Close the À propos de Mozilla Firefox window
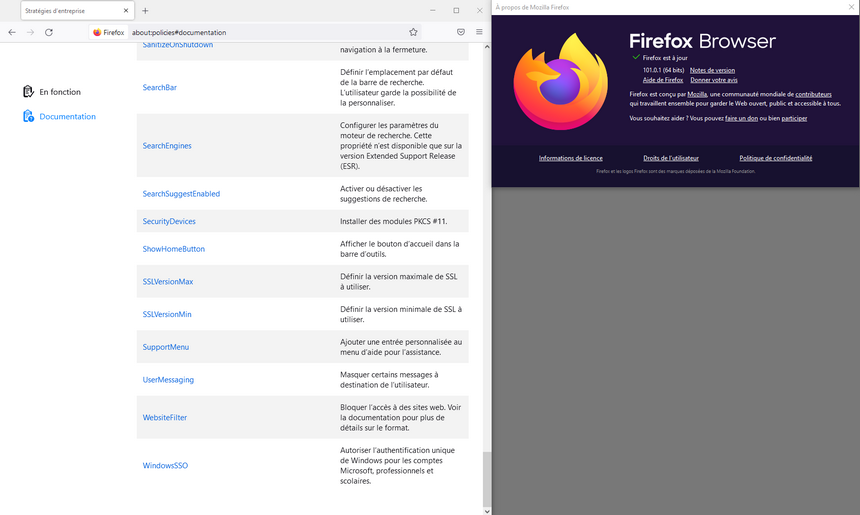The image size is (860, 515). [852, 7]
